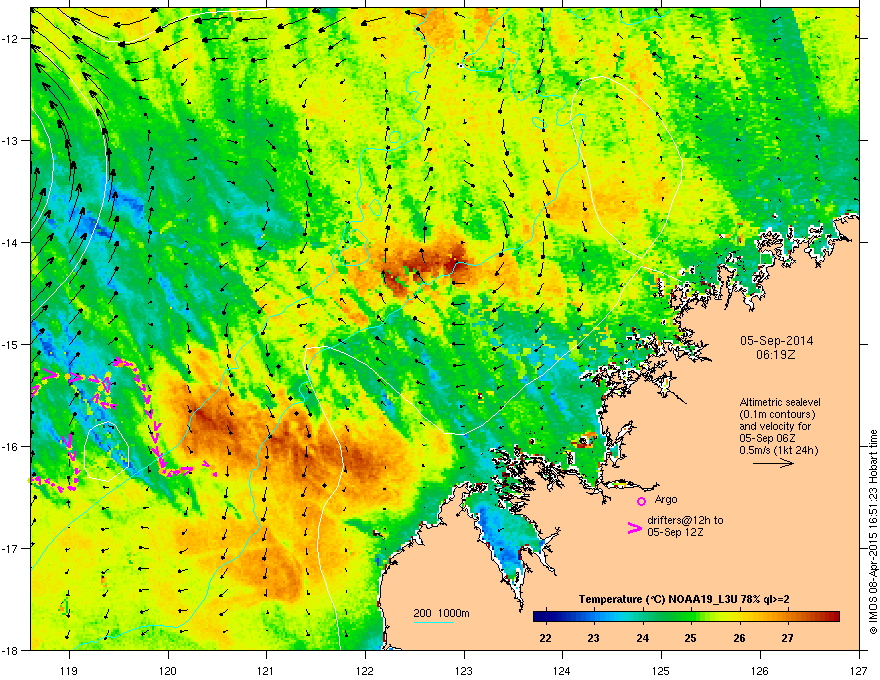Click the Temperature NOAA19_L3U colorbar title
880x680 pixels.
pos(684,599)
